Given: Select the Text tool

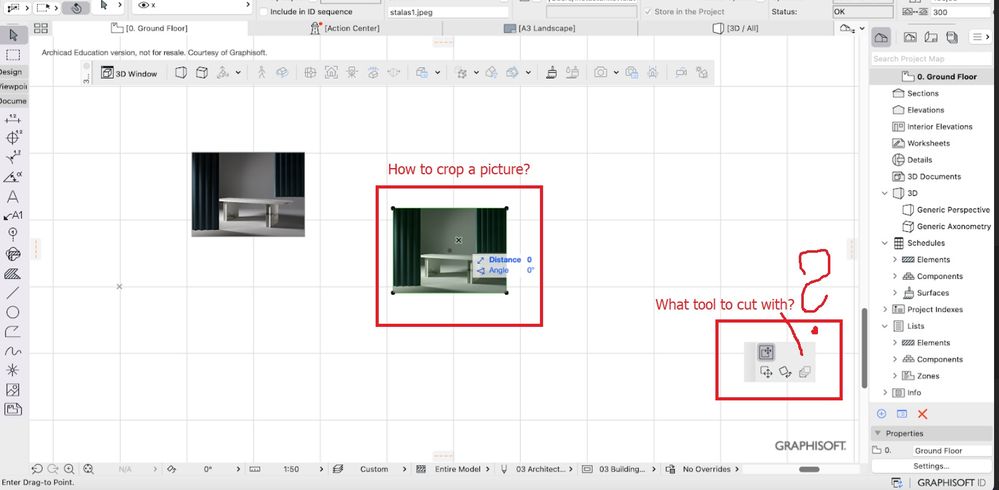Looking at the screenshot, I should click(13, 197).
